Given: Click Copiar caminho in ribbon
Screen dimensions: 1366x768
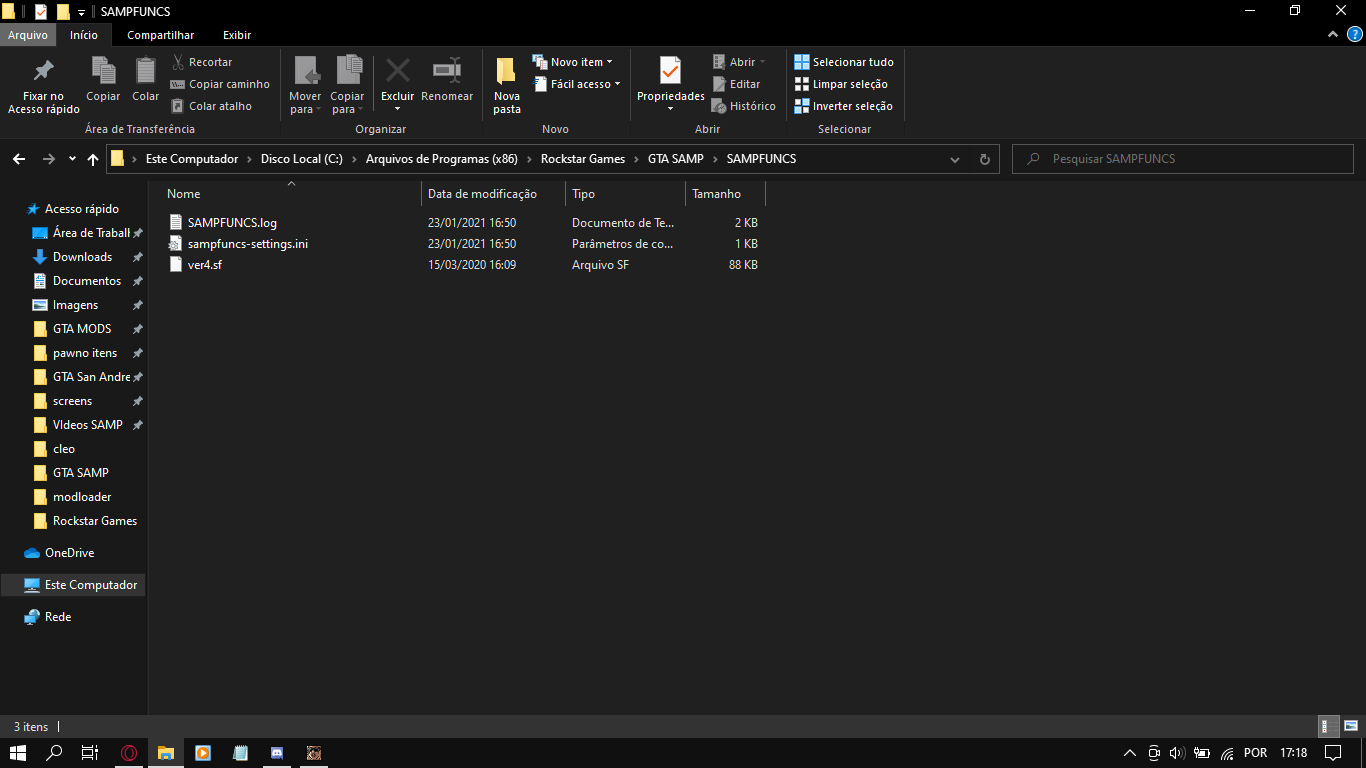Looking at the screenshot, I should click(x=220, y=84).
